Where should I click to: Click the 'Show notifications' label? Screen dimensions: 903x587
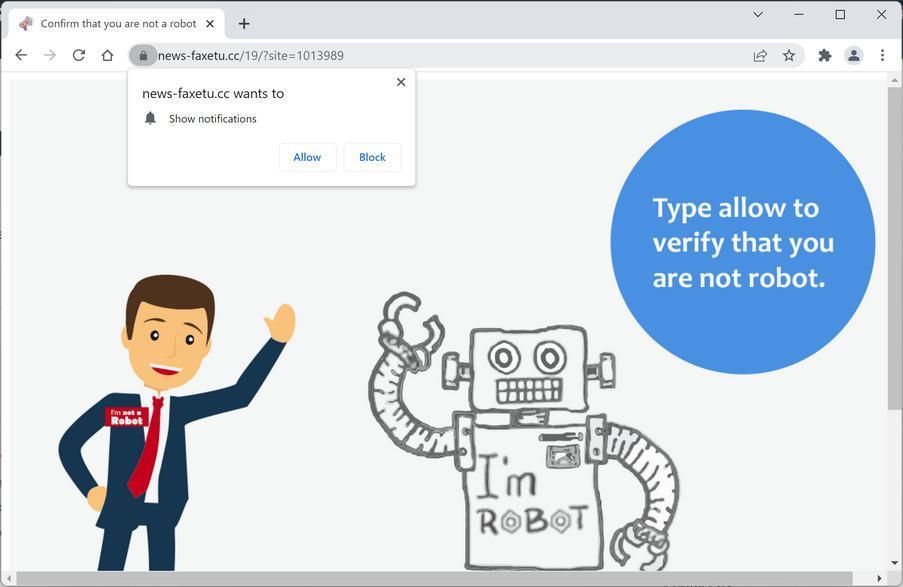pos(213,119)
